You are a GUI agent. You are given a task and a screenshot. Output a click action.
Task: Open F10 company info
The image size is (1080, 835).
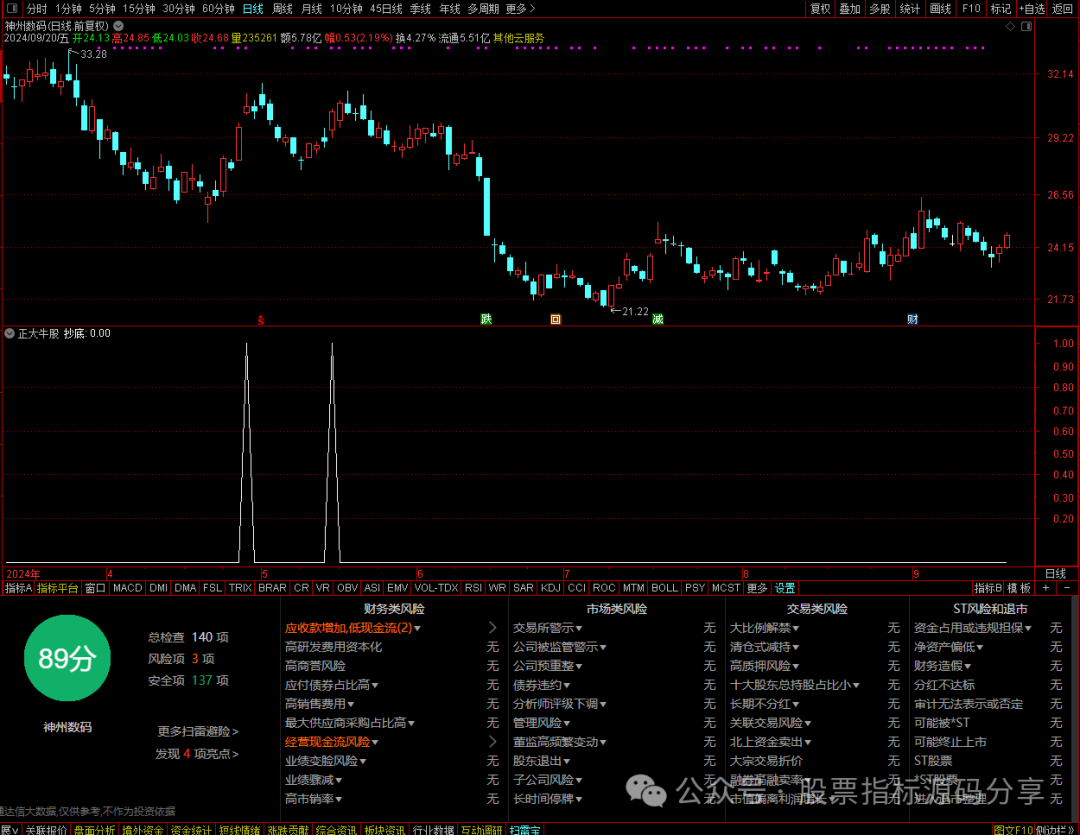(971, 8)
